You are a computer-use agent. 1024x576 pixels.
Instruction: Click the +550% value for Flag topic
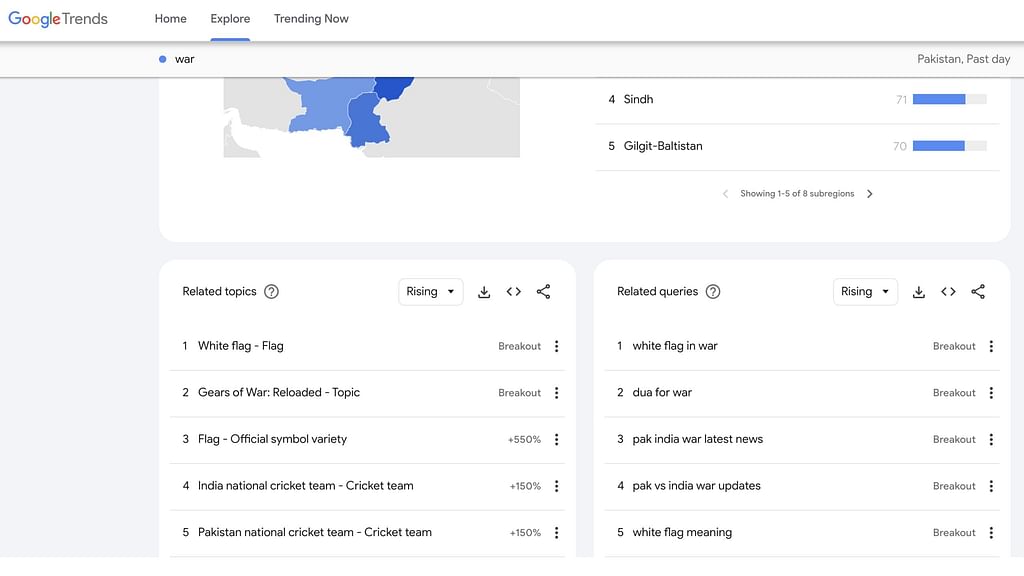click(524, 440)
